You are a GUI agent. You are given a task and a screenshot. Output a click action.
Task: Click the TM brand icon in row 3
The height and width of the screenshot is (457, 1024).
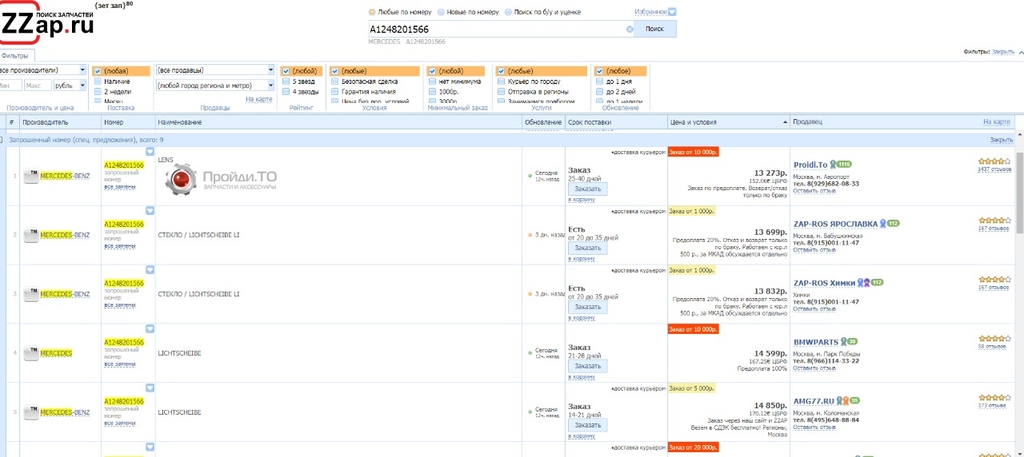(x=31, y=294)
